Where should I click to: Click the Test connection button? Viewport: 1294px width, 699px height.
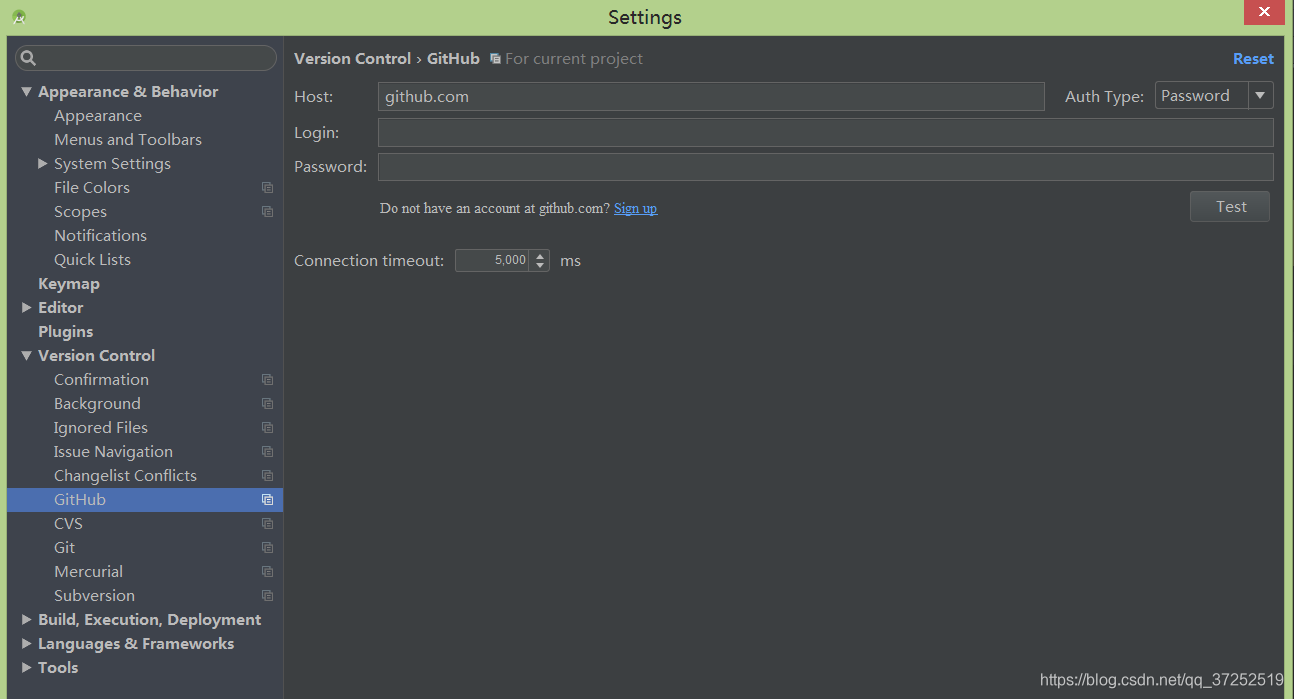[x=1230, y=207]
